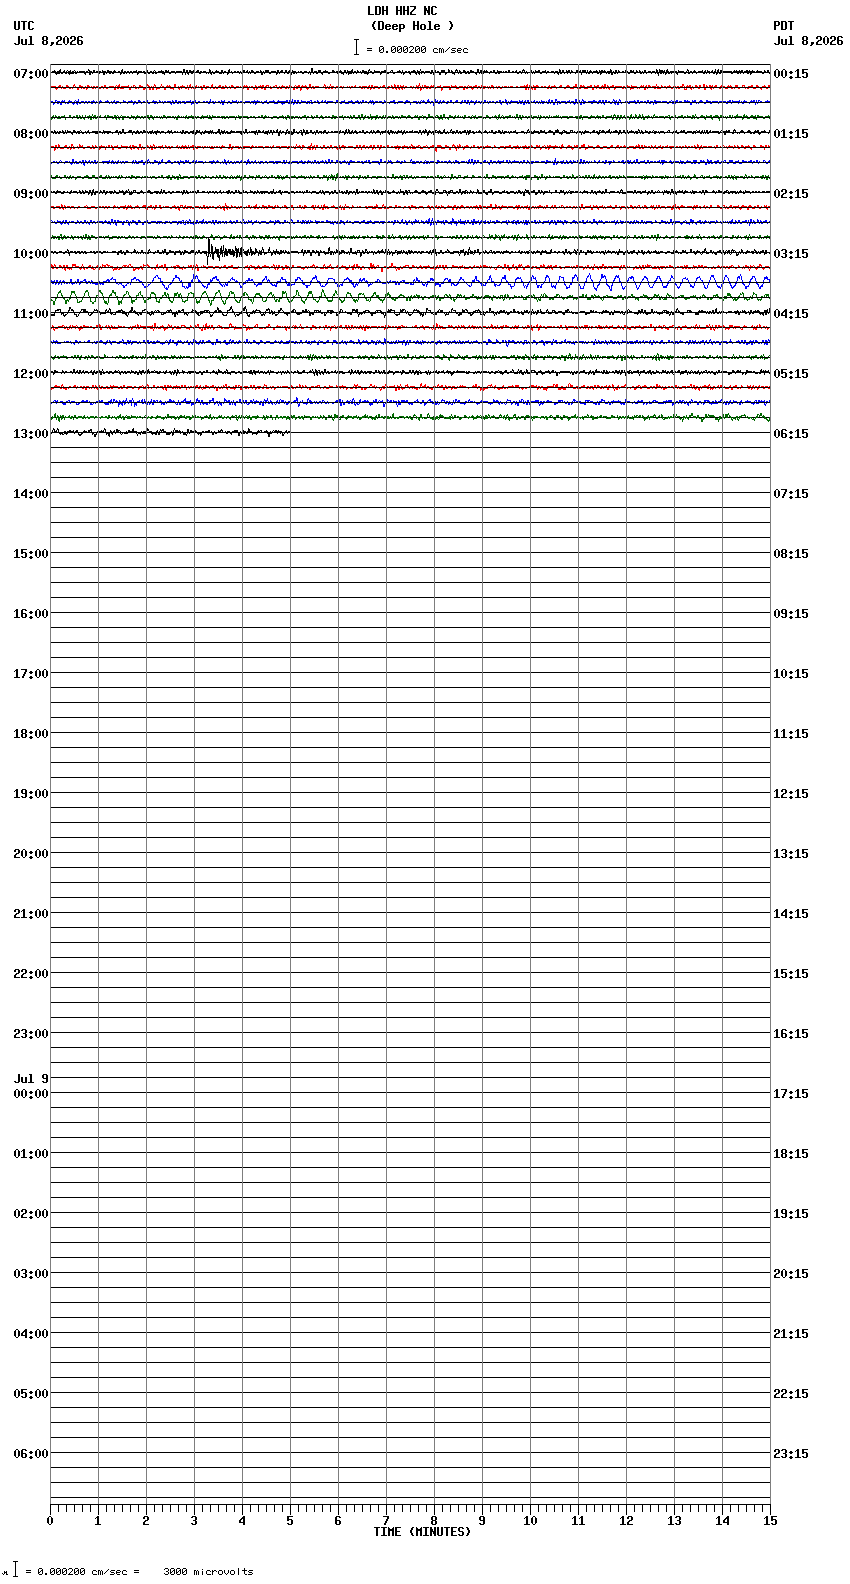Screen dimensions: 850x1584
Task: Click the 00:15 PDT time label
Action: click(x=791, y=74)
